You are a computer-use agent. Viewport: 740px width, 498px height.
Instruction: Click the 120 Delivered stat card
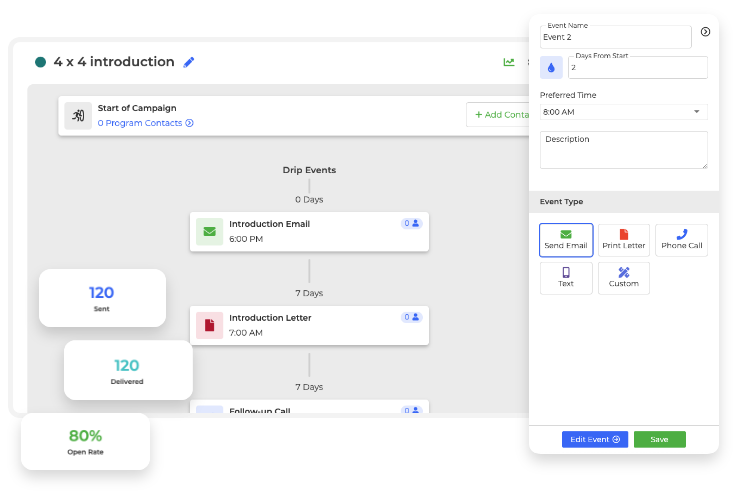(128, 370)
